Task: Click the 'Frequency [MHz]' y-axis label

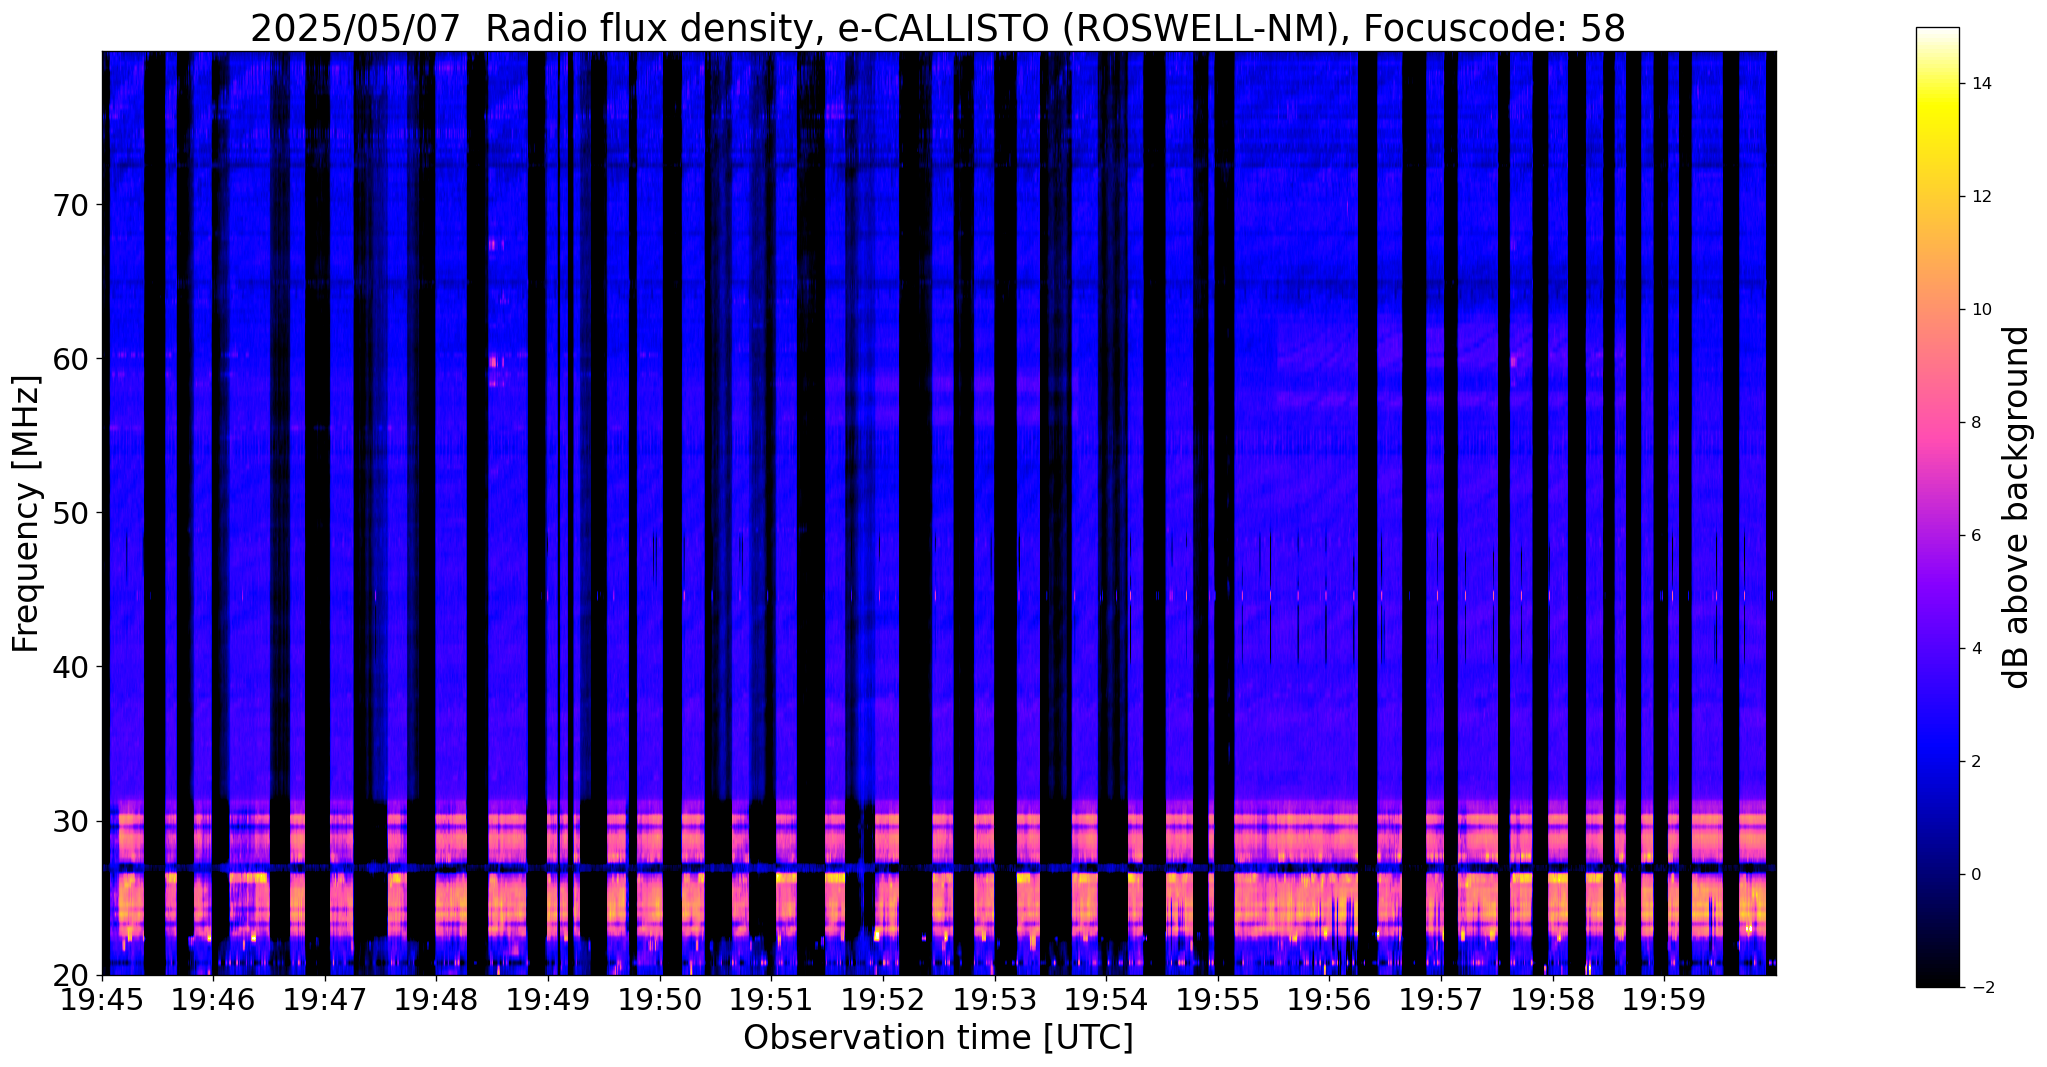Action: point(26,514)
